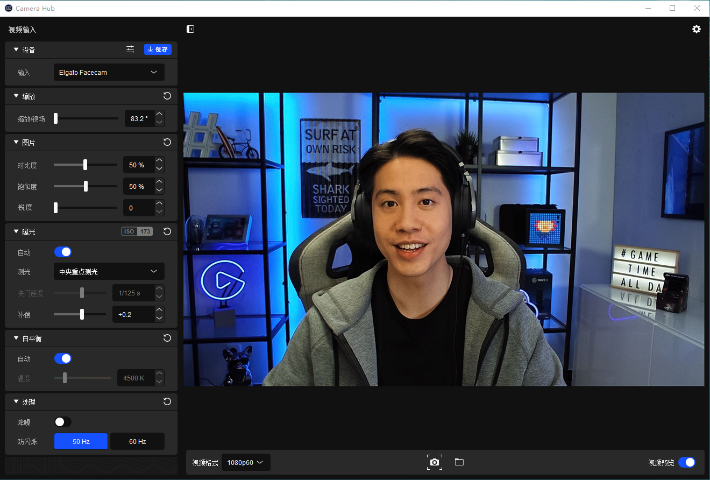Open the 1080p60 video format dropdown
This screenshot has height=480, width=710.
pos(246,462)
